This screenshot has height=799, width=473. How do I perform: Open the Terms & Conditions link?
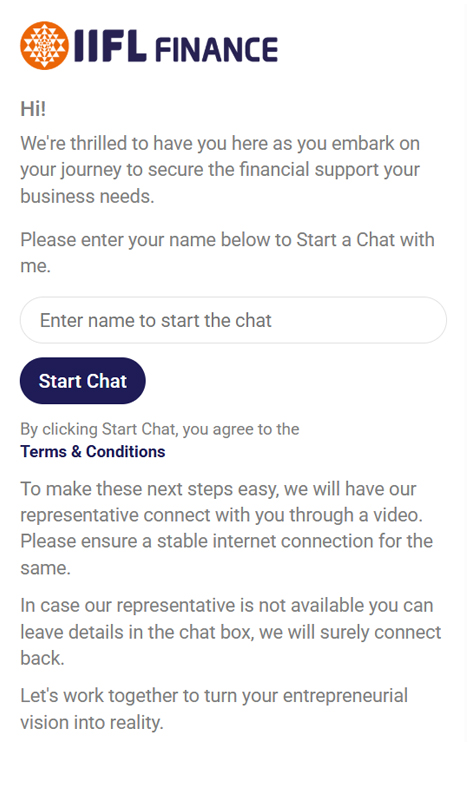pos(93,451)
